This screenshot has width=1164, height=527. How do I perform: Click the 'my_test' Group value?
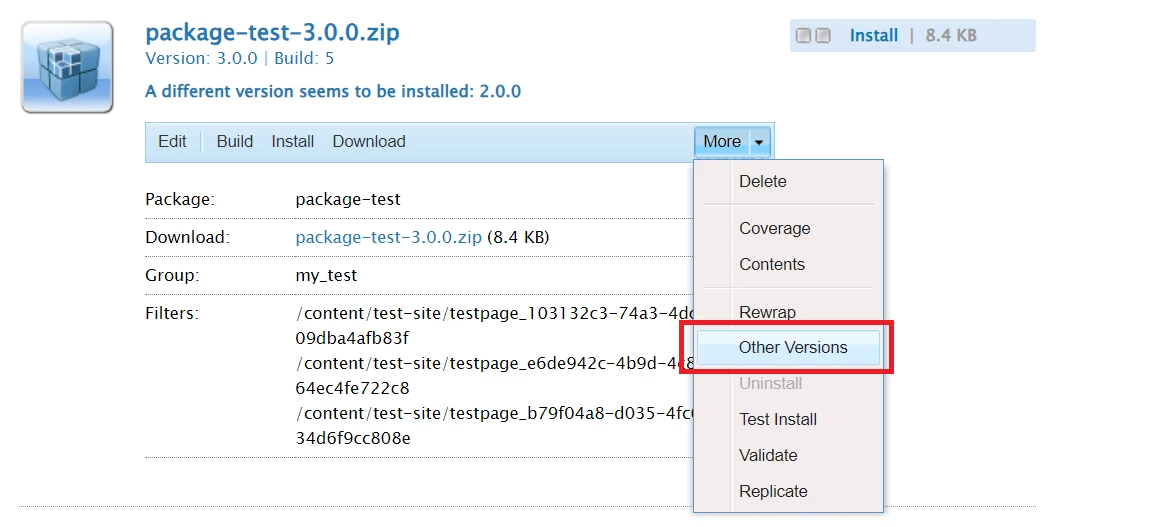pyautogui.click(x=327, y=275)
